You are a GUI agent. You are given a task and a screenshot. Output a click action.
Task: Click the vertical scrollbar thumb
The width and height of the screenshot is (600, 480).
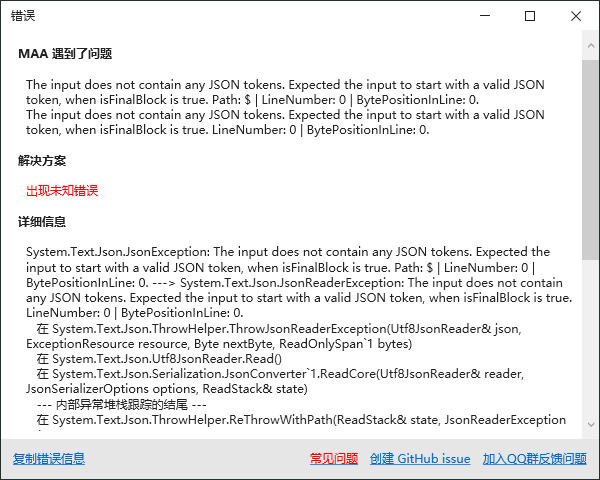590,160
